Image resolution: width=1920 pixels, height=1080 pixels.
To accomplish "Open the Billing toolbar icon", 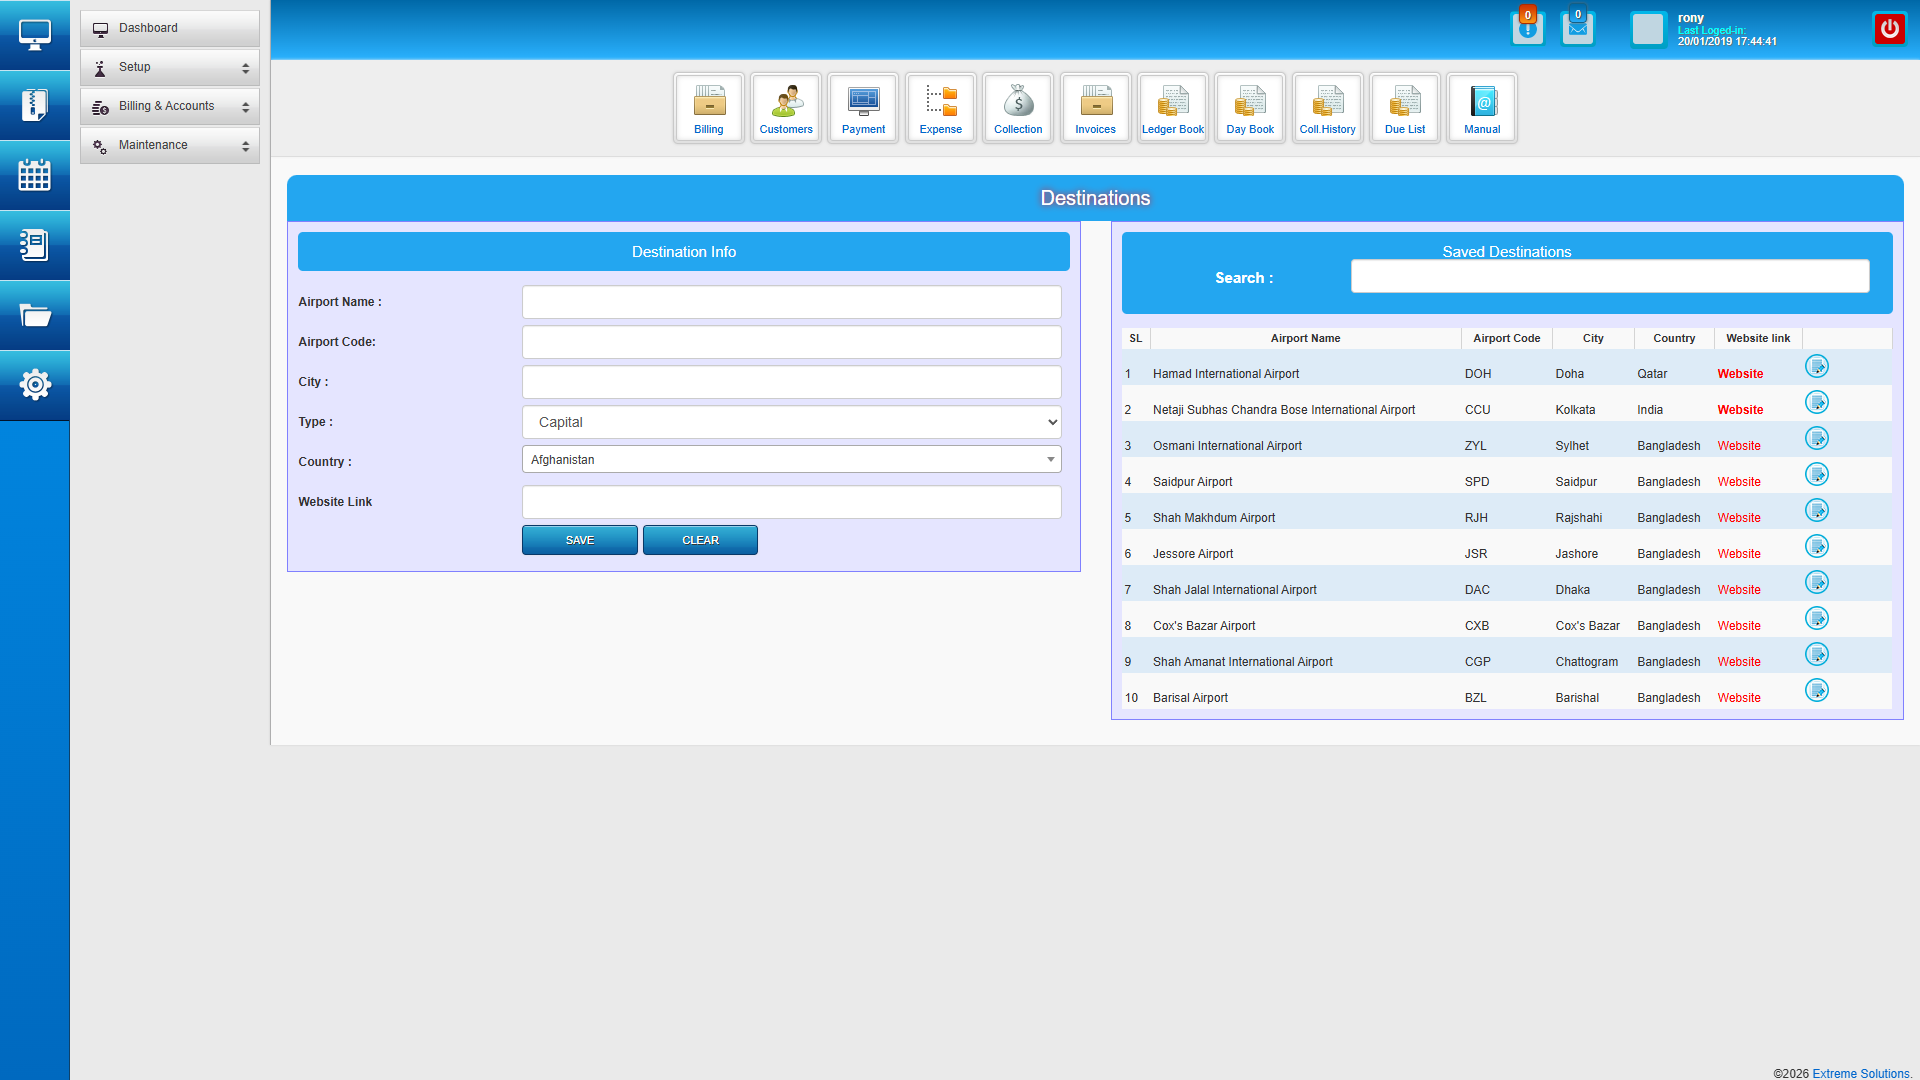I will (x=708, y=107).
